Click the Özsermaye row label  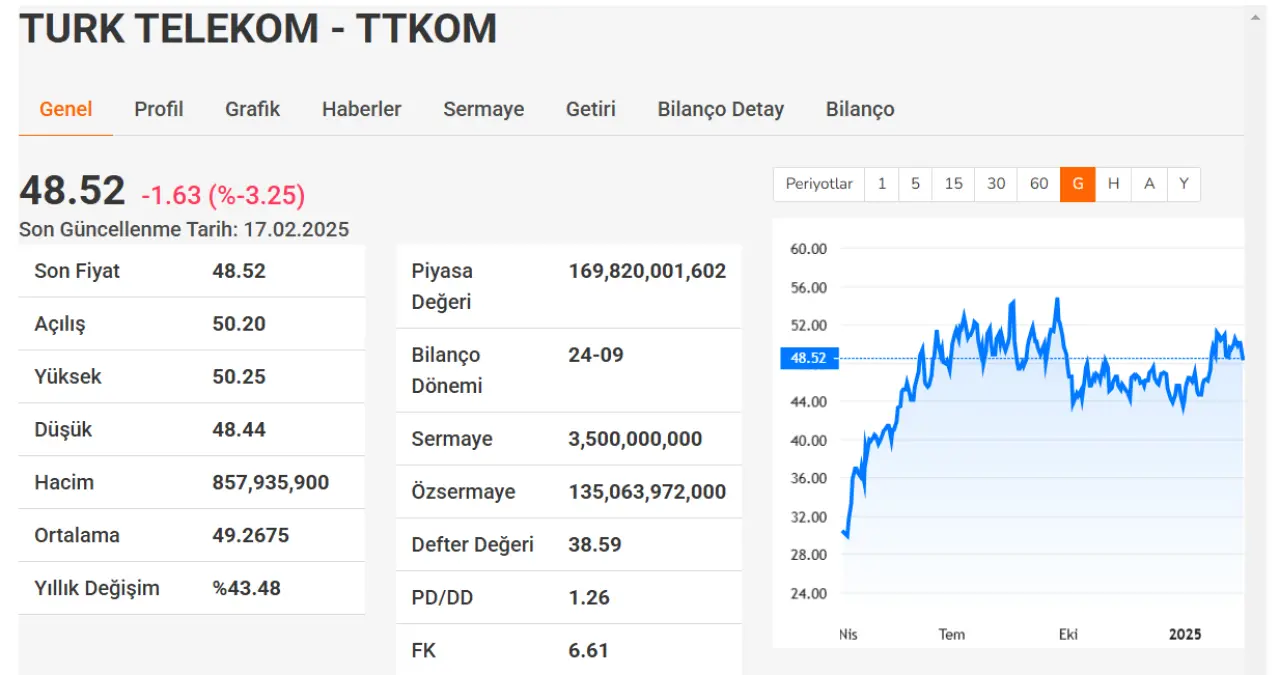[x=463, y=492]
